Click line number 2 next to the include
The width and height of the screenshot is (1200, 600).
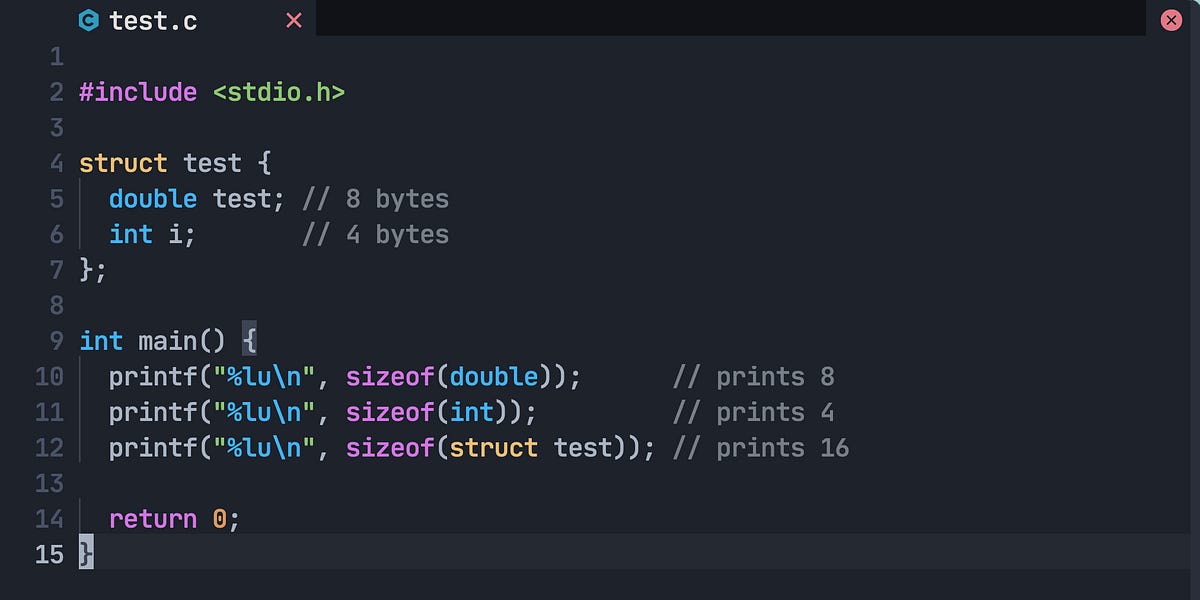55,91
